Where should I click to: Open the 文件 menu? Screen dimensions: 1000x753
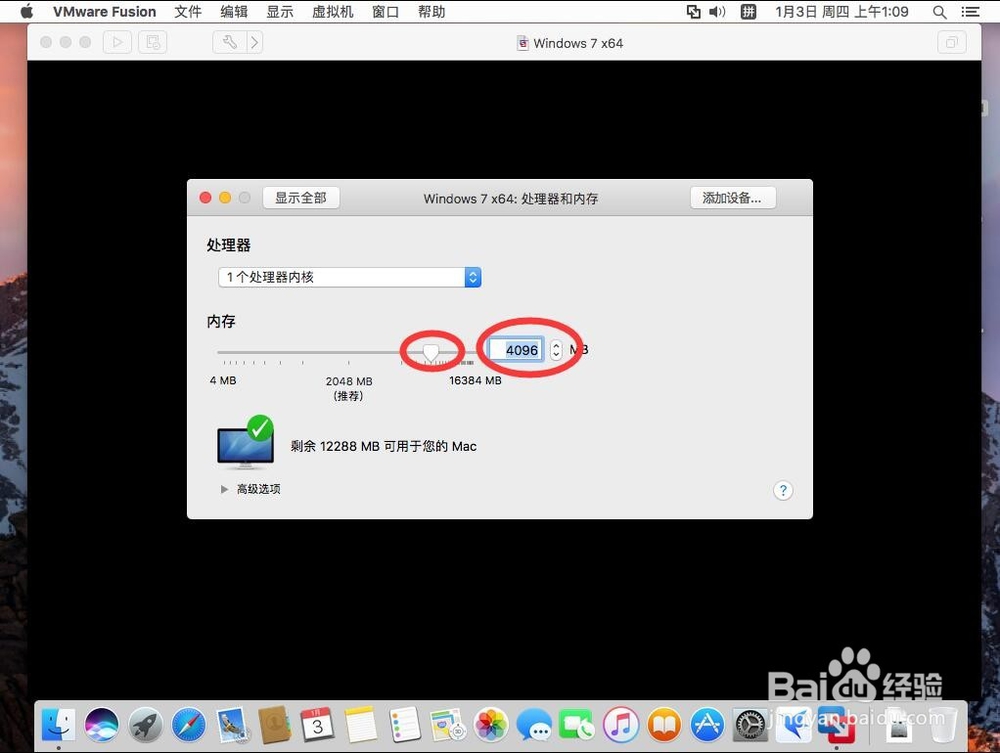188,11
